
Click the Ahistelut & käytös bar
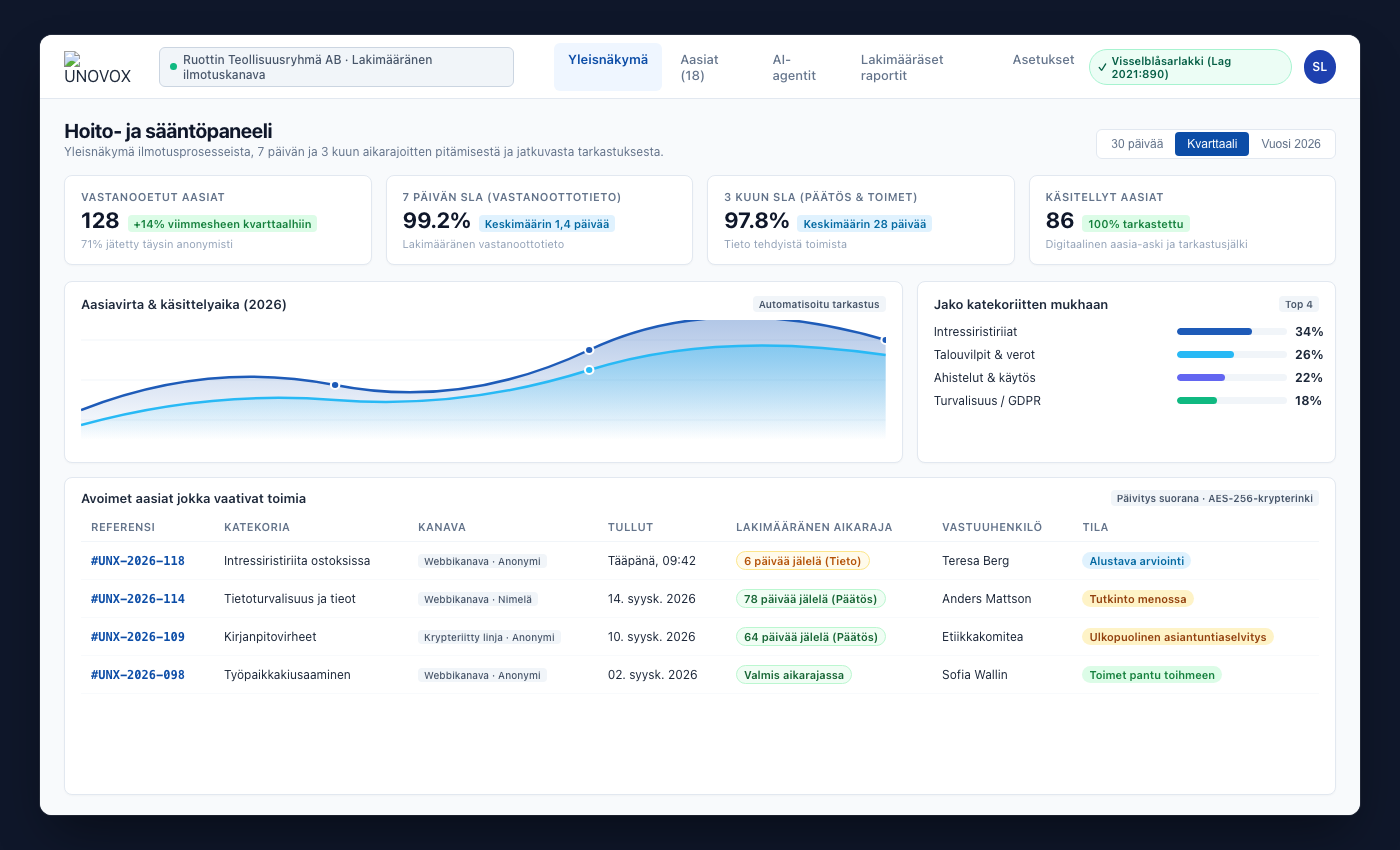click(x=1232, y=378)
